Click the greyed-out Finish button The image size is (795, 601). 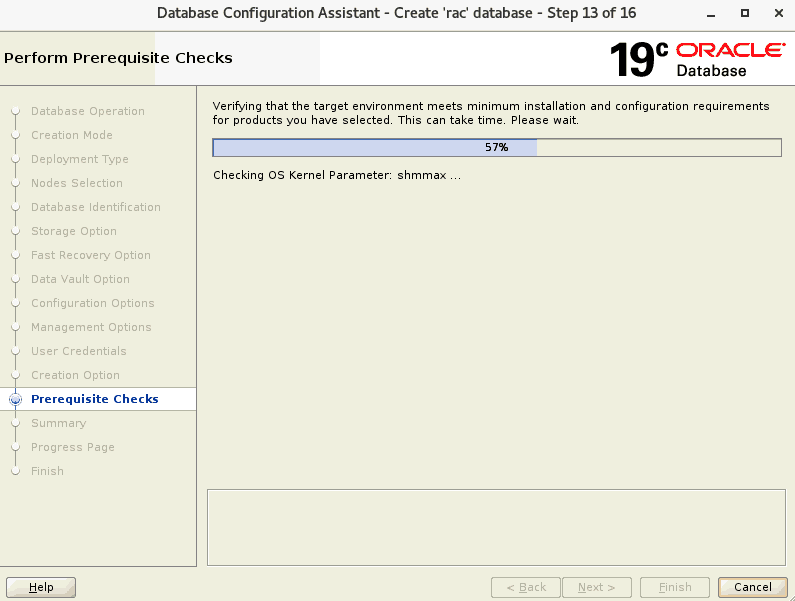(675, 587)
